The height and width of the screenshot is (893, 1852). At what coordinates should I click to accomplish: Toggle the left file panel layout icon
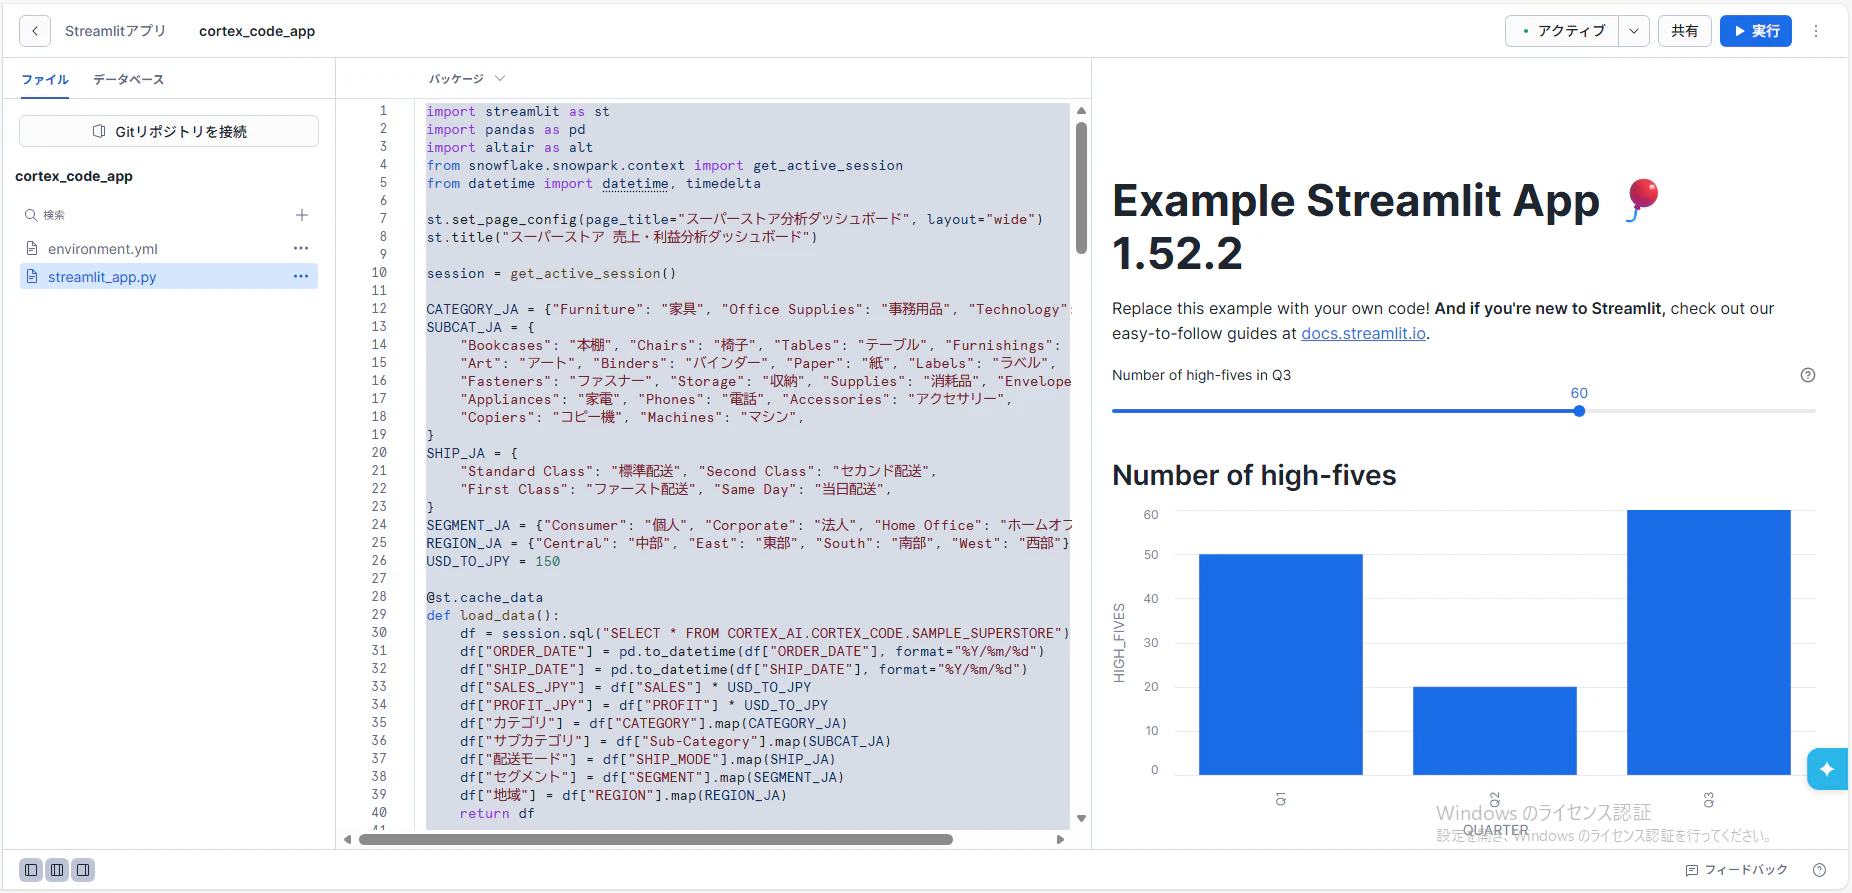tap(31, 870)
